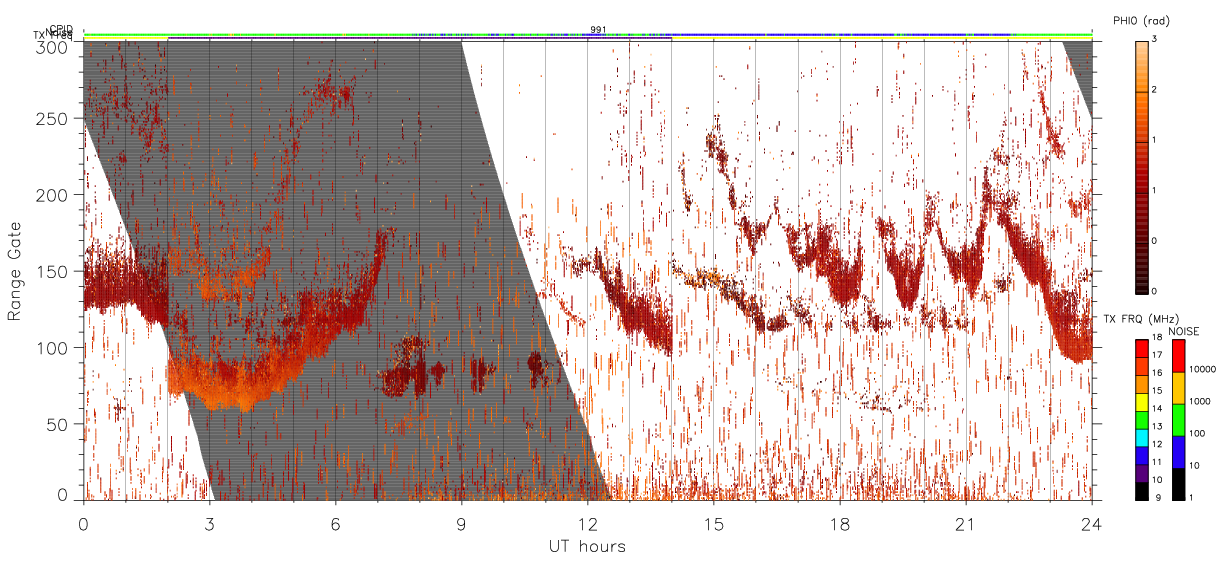Select the purple 10–11 MHz TX FRQ swatch
Screen dimensions: 1228x567
pos(1142,473)
